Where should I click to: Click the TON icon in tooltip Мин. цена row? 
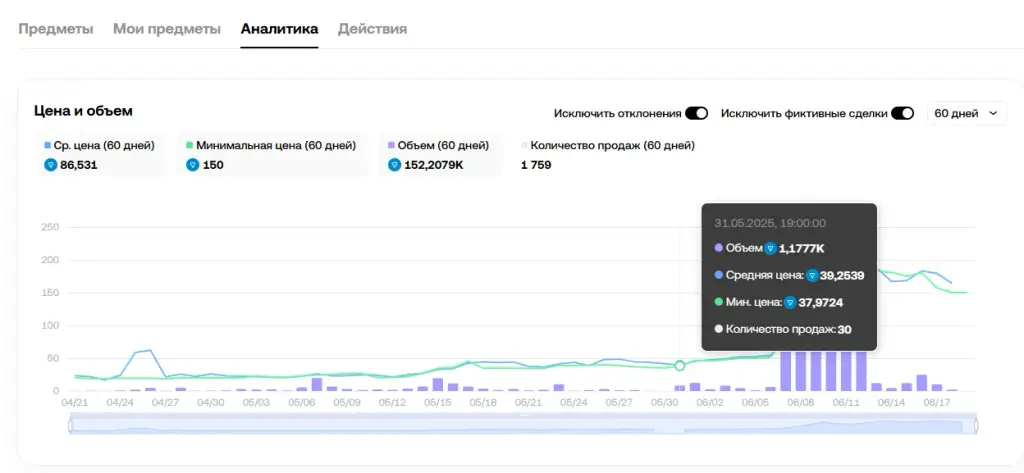click(790, 302)
